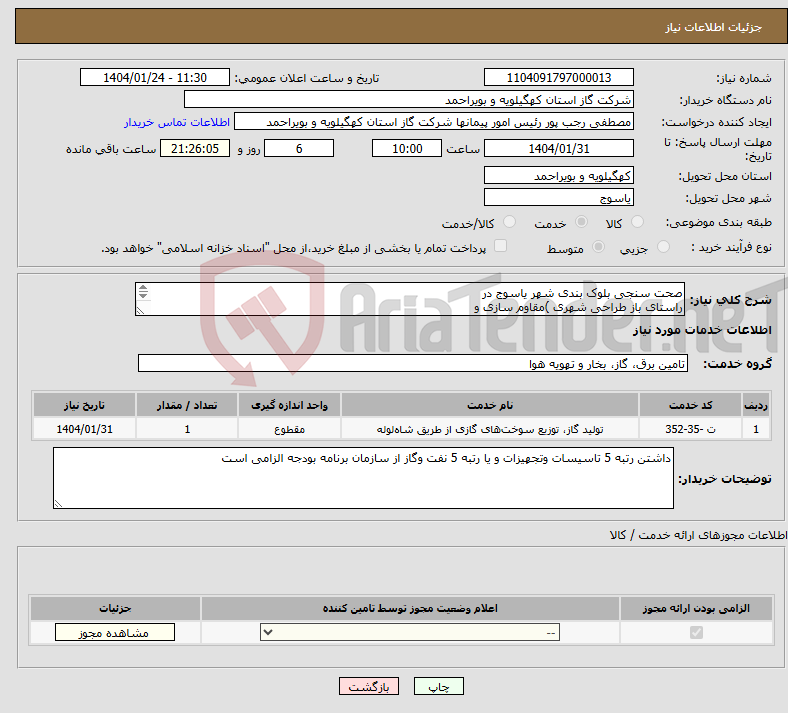788x713 pixels.
Task: Click the deadline time field 10:00
Action: pos(407,148)
